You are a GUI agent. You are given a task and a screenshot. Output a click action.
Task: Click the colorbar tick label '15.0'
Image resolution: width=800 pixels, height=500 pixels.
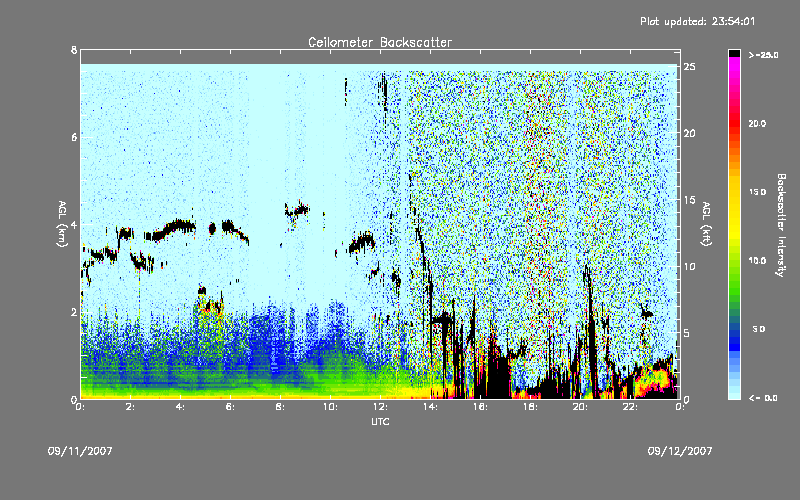pyautogui.click(x=757, y=192)
